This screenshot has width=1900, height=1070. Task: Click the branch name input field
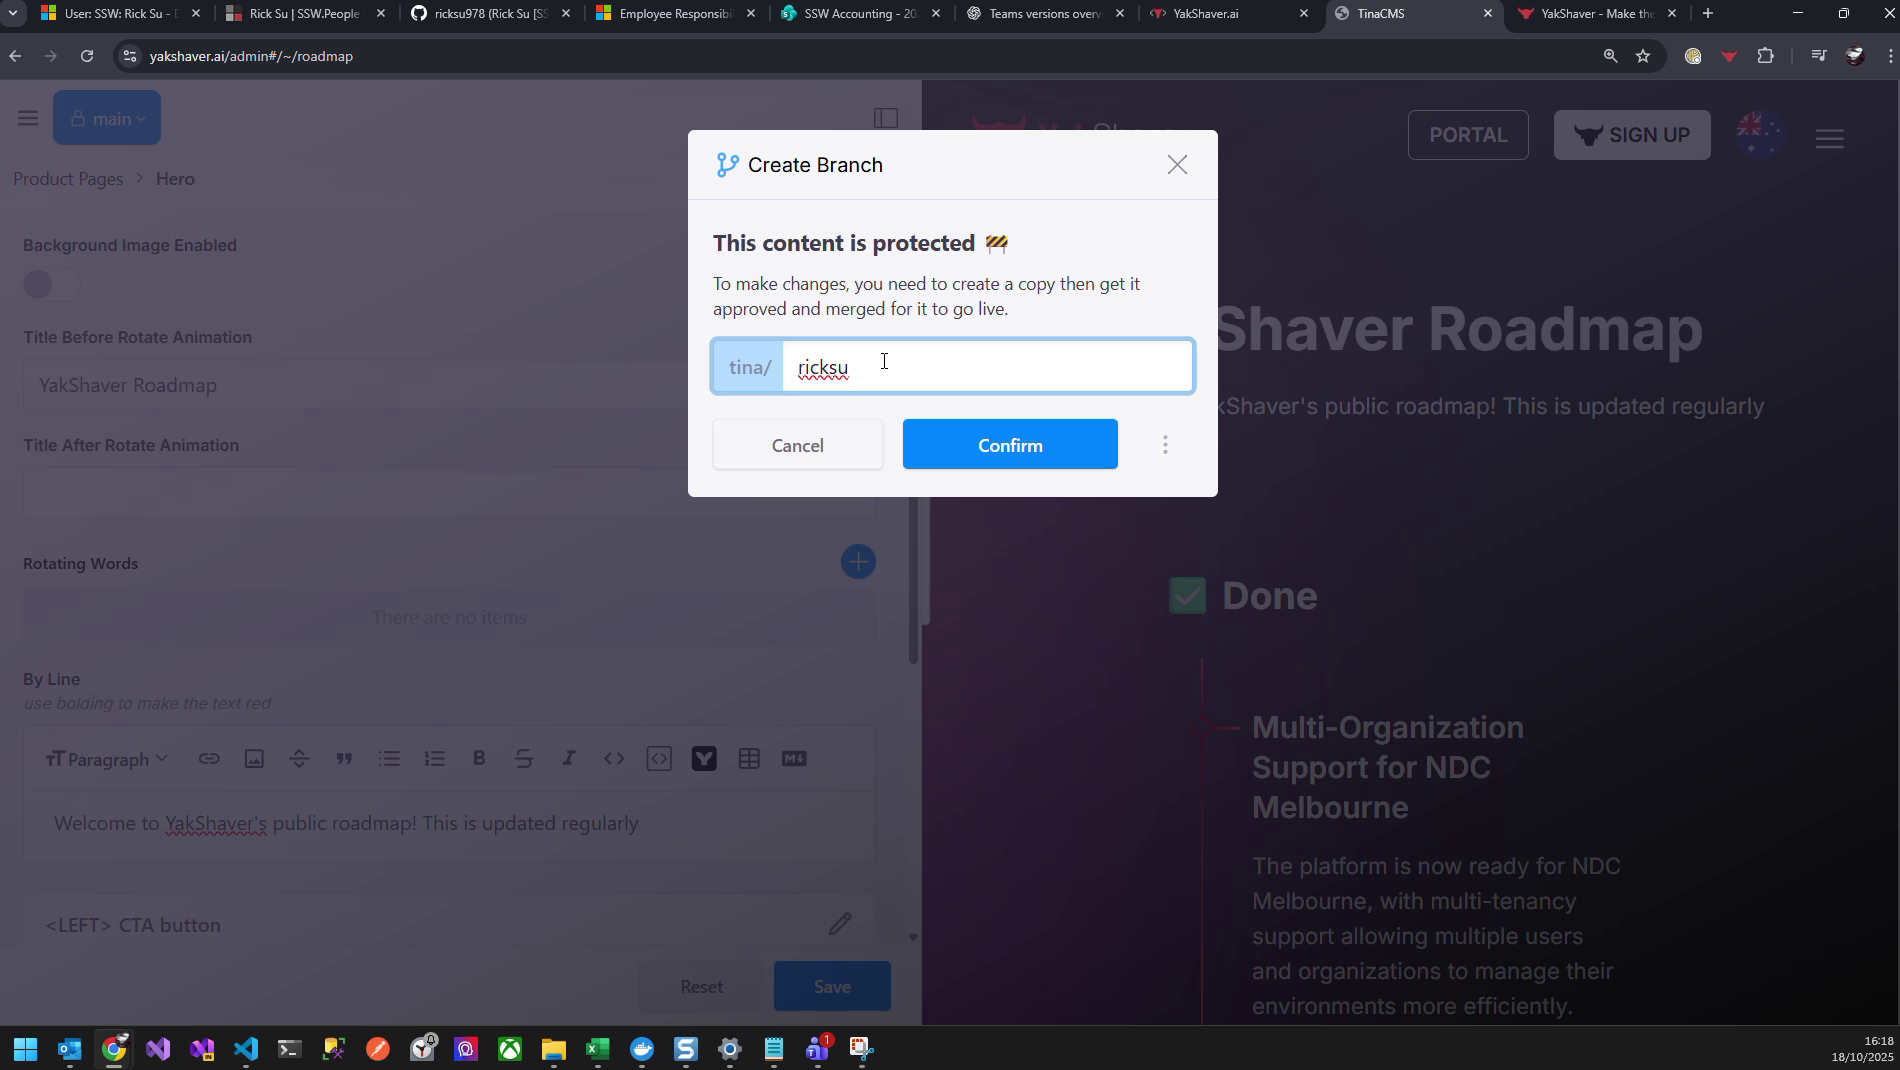click(986, 367)
